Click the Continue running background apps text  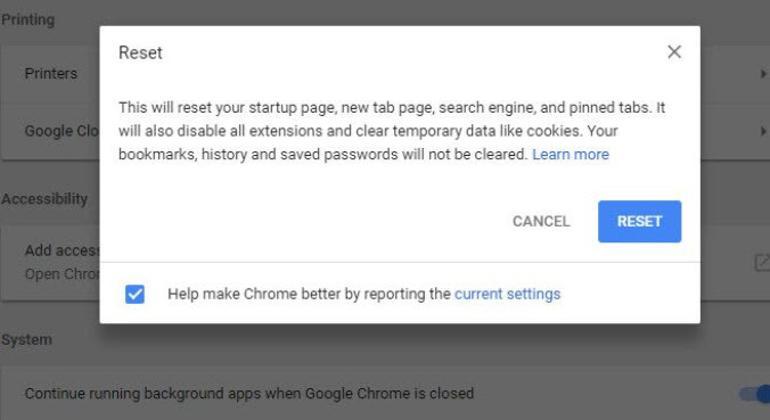point(249,394)
